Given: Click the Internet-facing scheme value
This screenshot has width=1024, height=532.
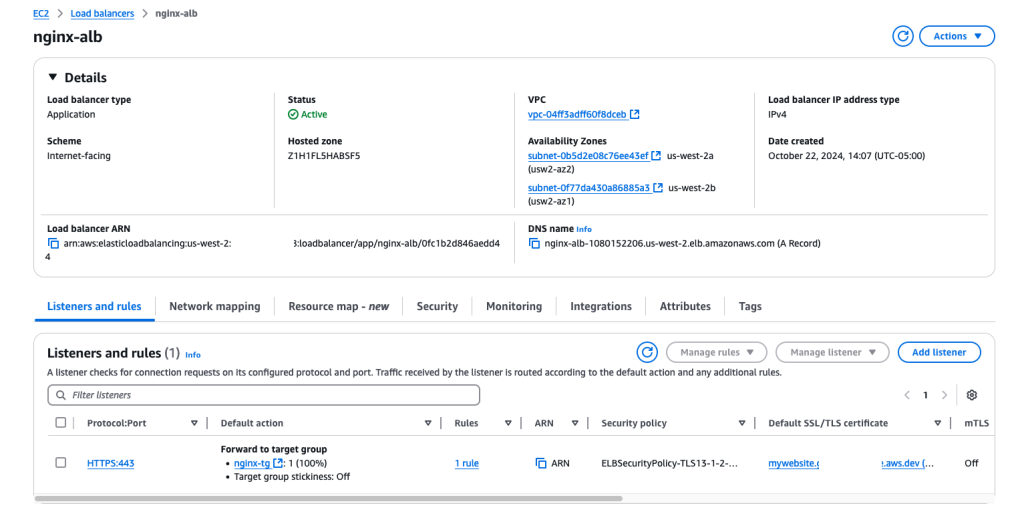Looking at the screenshot, I should (x=78, y=155).
